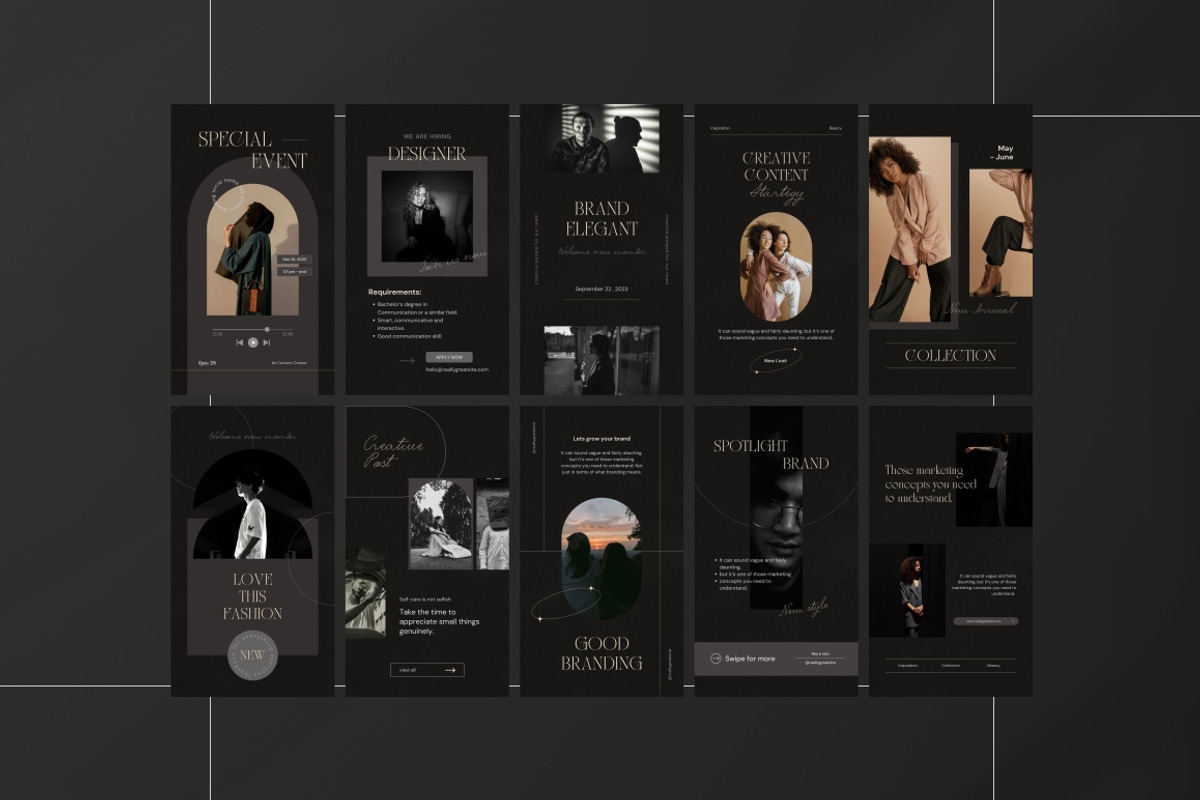Click the two-women oval photo in Creative Content
This screenshot has height=800, width=1200.
776,266
